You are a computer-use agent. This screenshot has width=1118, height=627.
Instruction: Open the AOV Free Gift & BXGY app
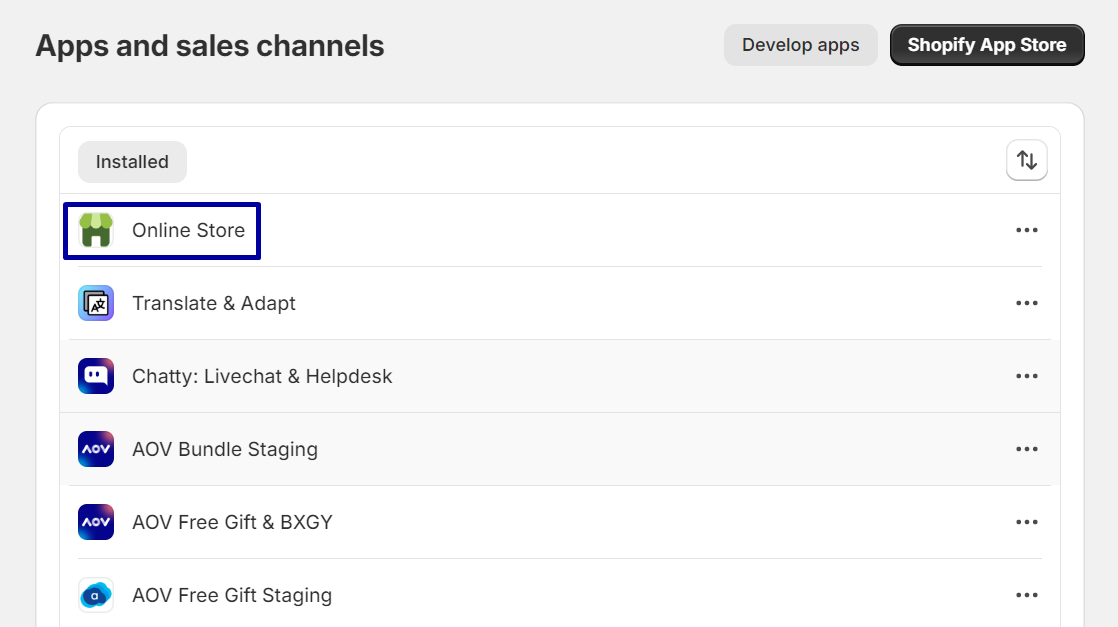point(232,522)
